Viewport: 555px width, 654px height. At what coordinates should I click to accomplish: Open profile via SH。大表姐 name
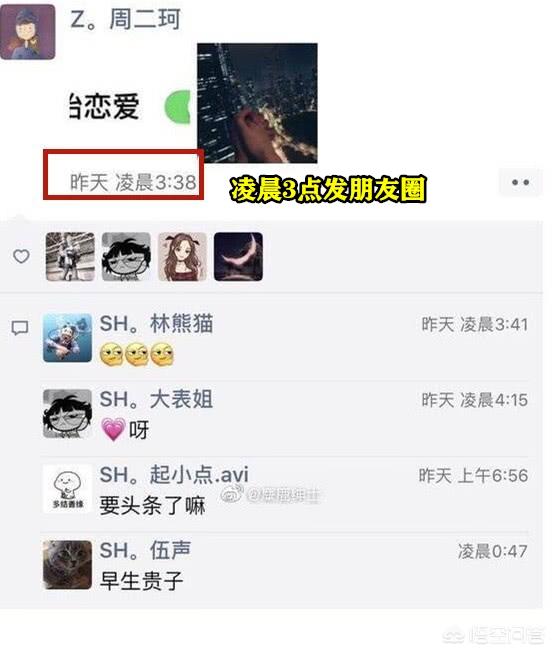(x=156, y=399)
